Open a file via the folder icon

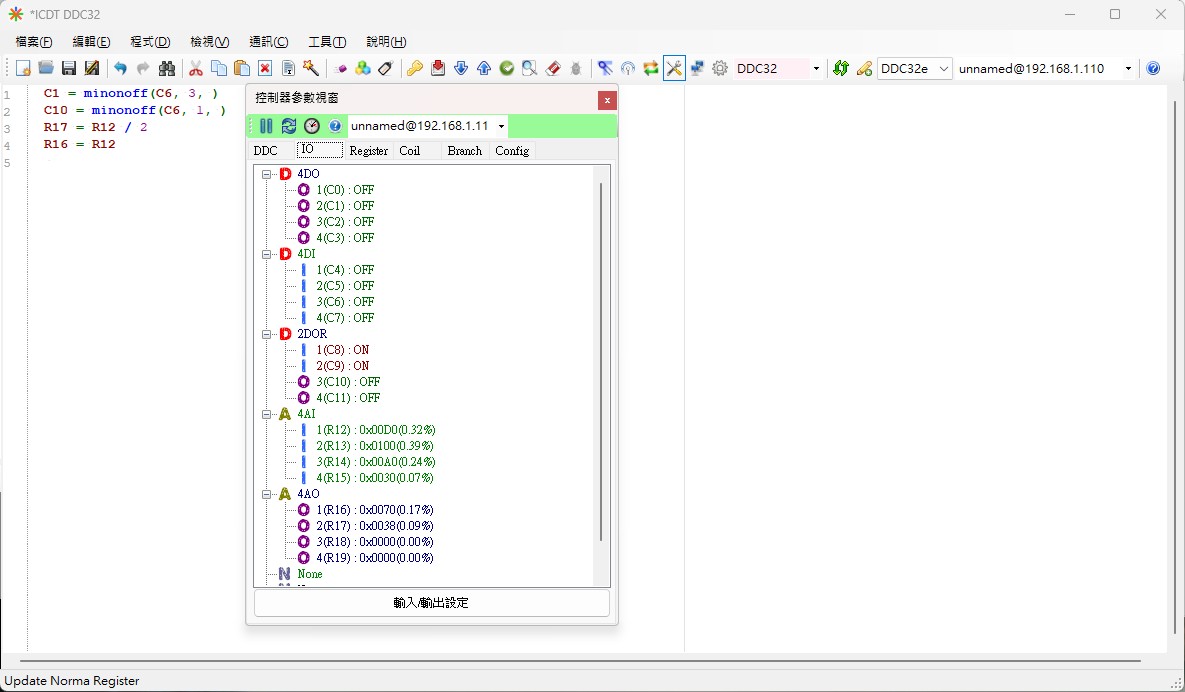coord(46,68)
